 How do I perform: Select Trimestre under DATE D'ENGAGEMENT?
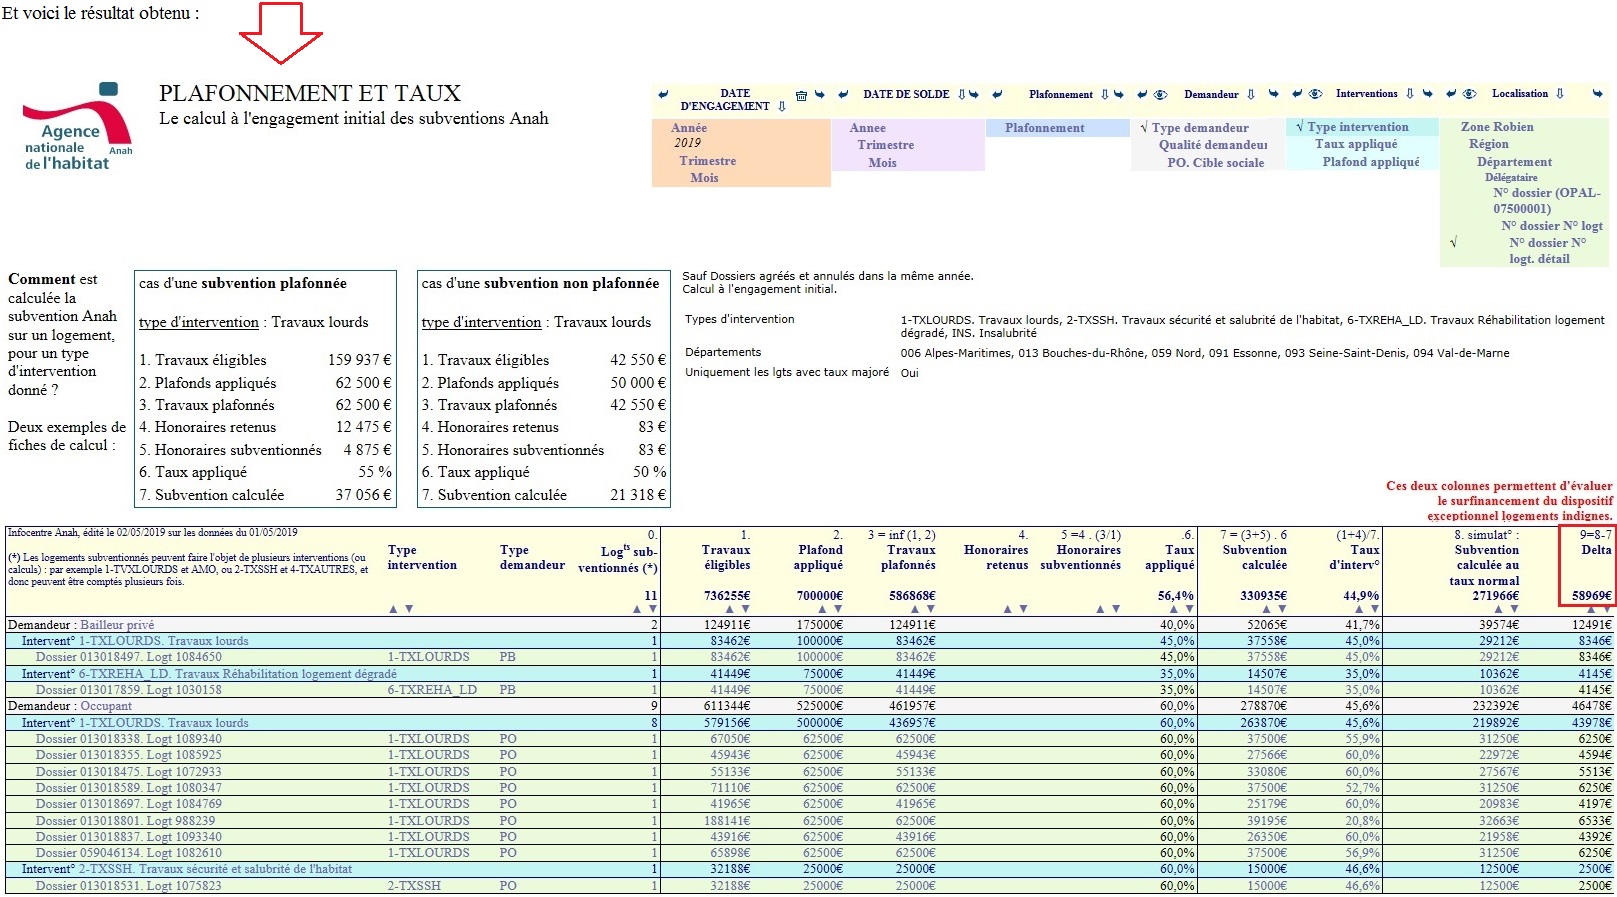pos(708,161)
